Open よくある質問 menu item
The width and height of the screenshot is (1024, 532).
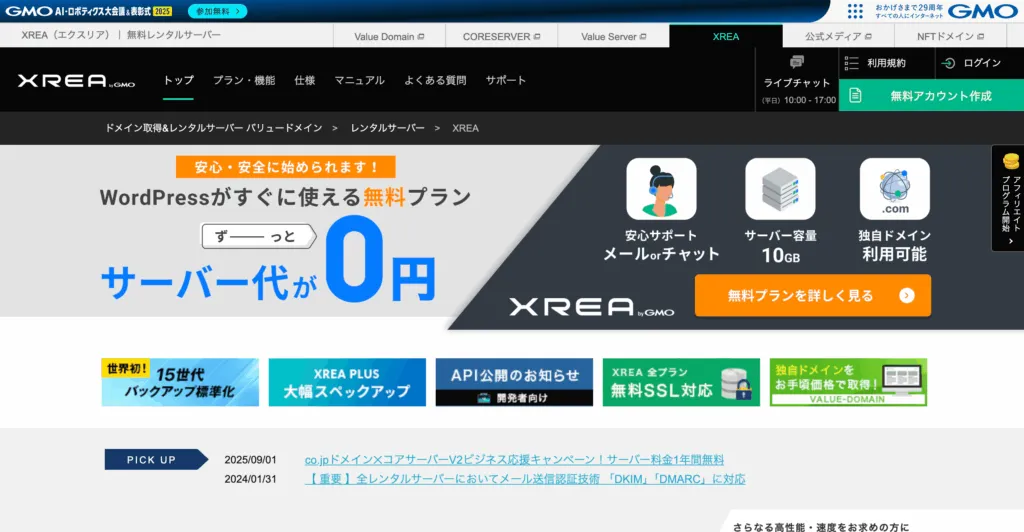click(435, 80)
